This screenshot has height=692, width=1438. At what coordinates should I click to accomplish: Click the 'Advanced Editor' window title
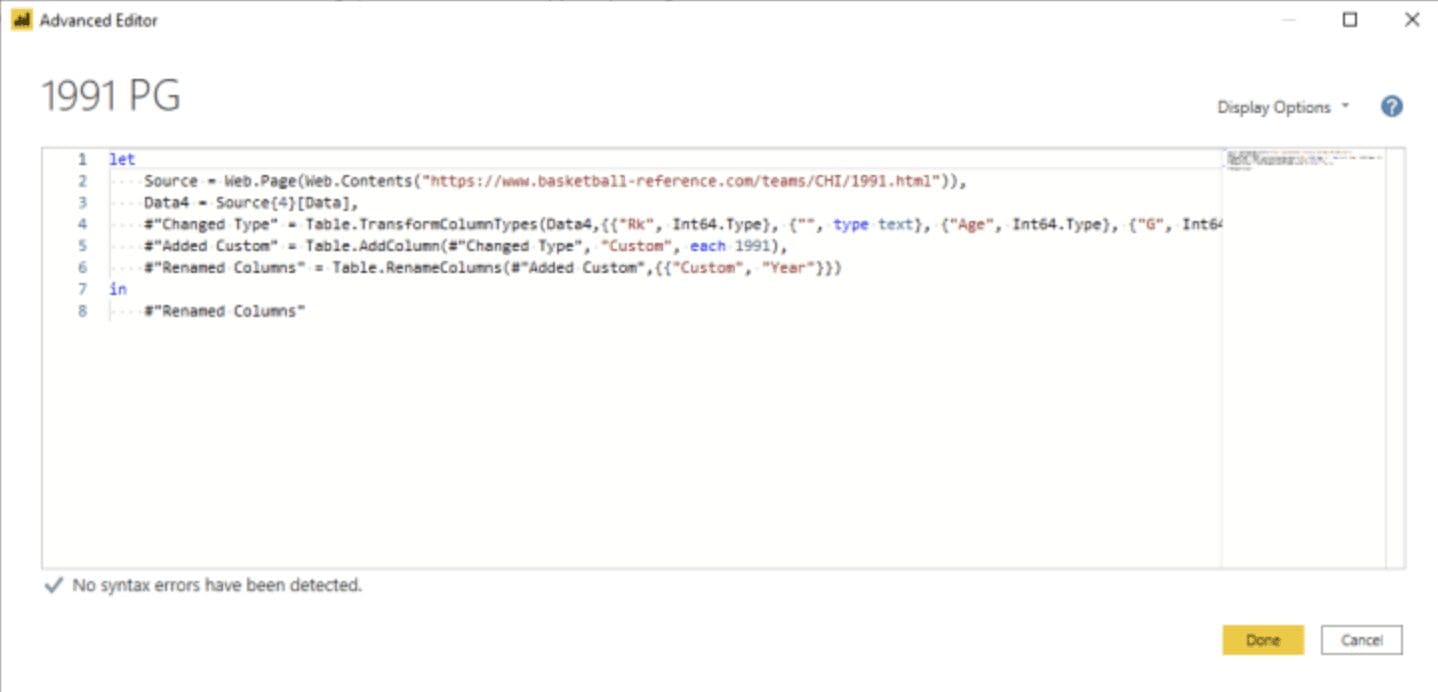99,20
